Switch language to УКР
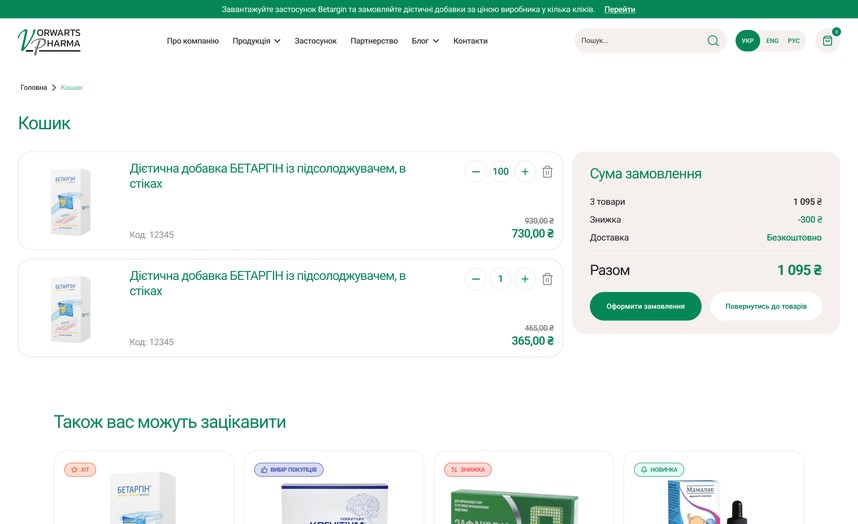This screenshot has height=524, width=858. tap(747, 40)
